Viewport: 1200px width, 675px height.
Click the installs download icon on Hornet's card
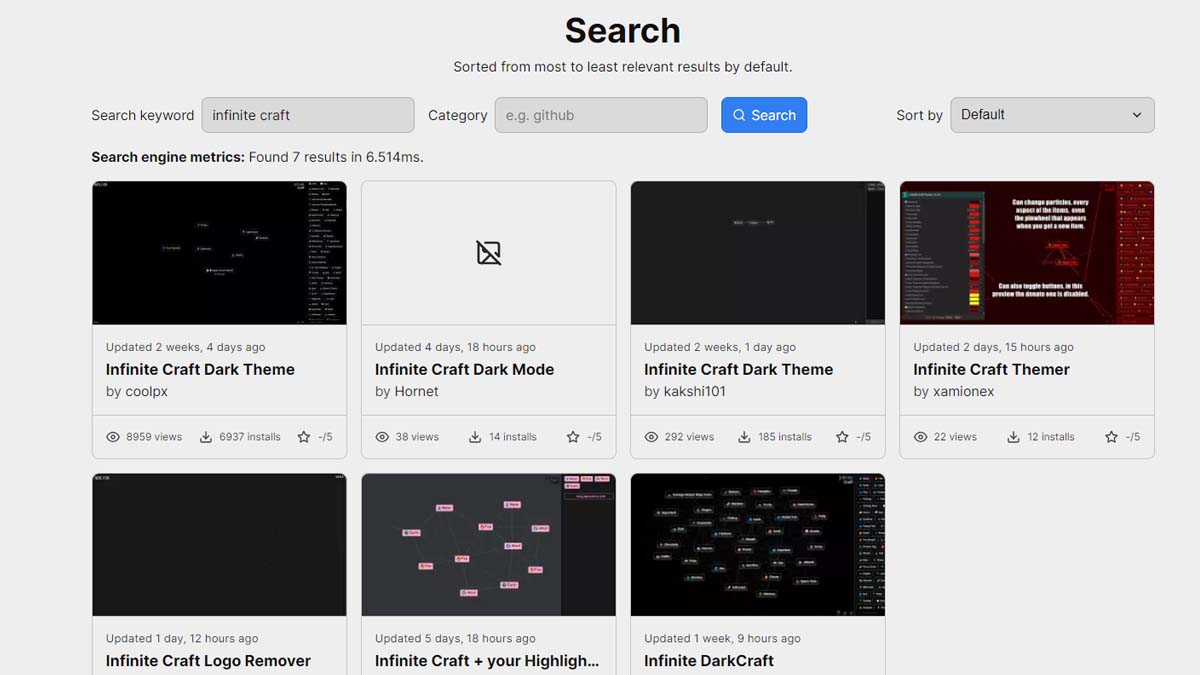pos(475,437)
